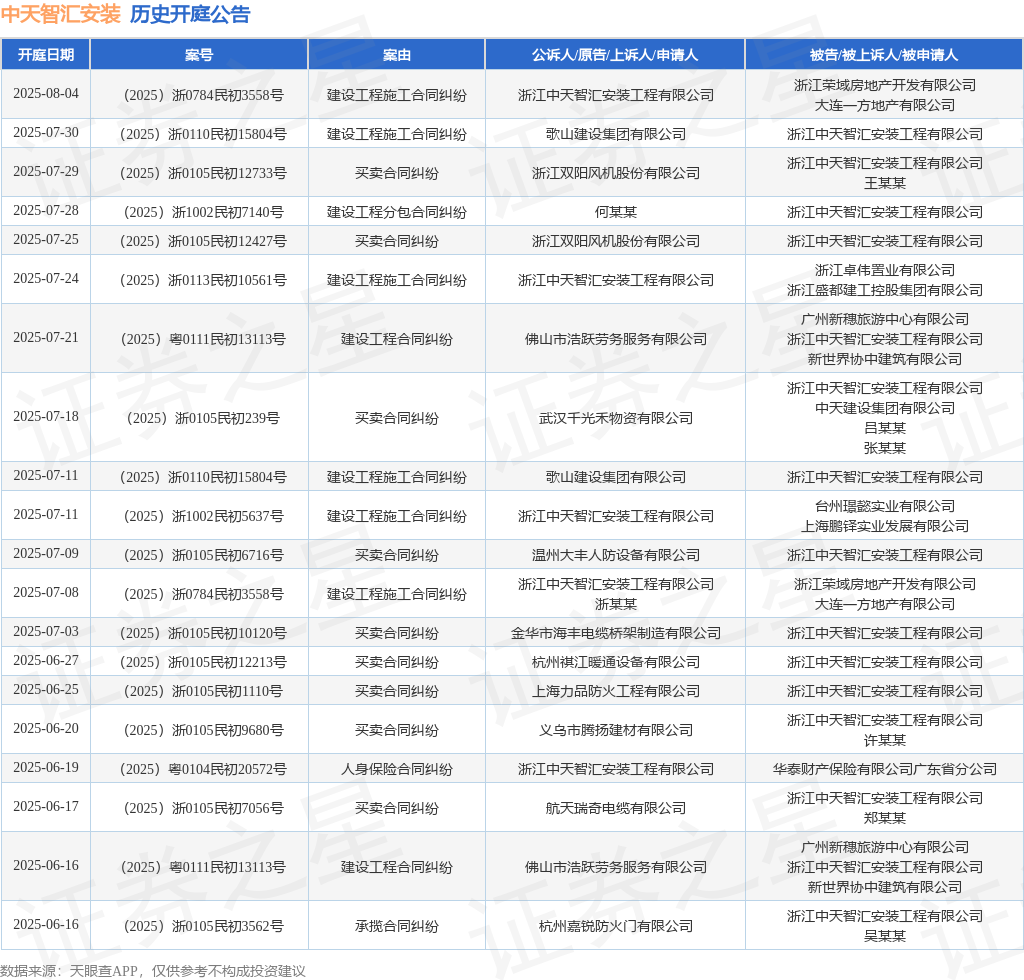1024x980 pixels.
Task: Click the 公诉人/原告/上诉人/申请人 column header
Action: click(615, 55)
